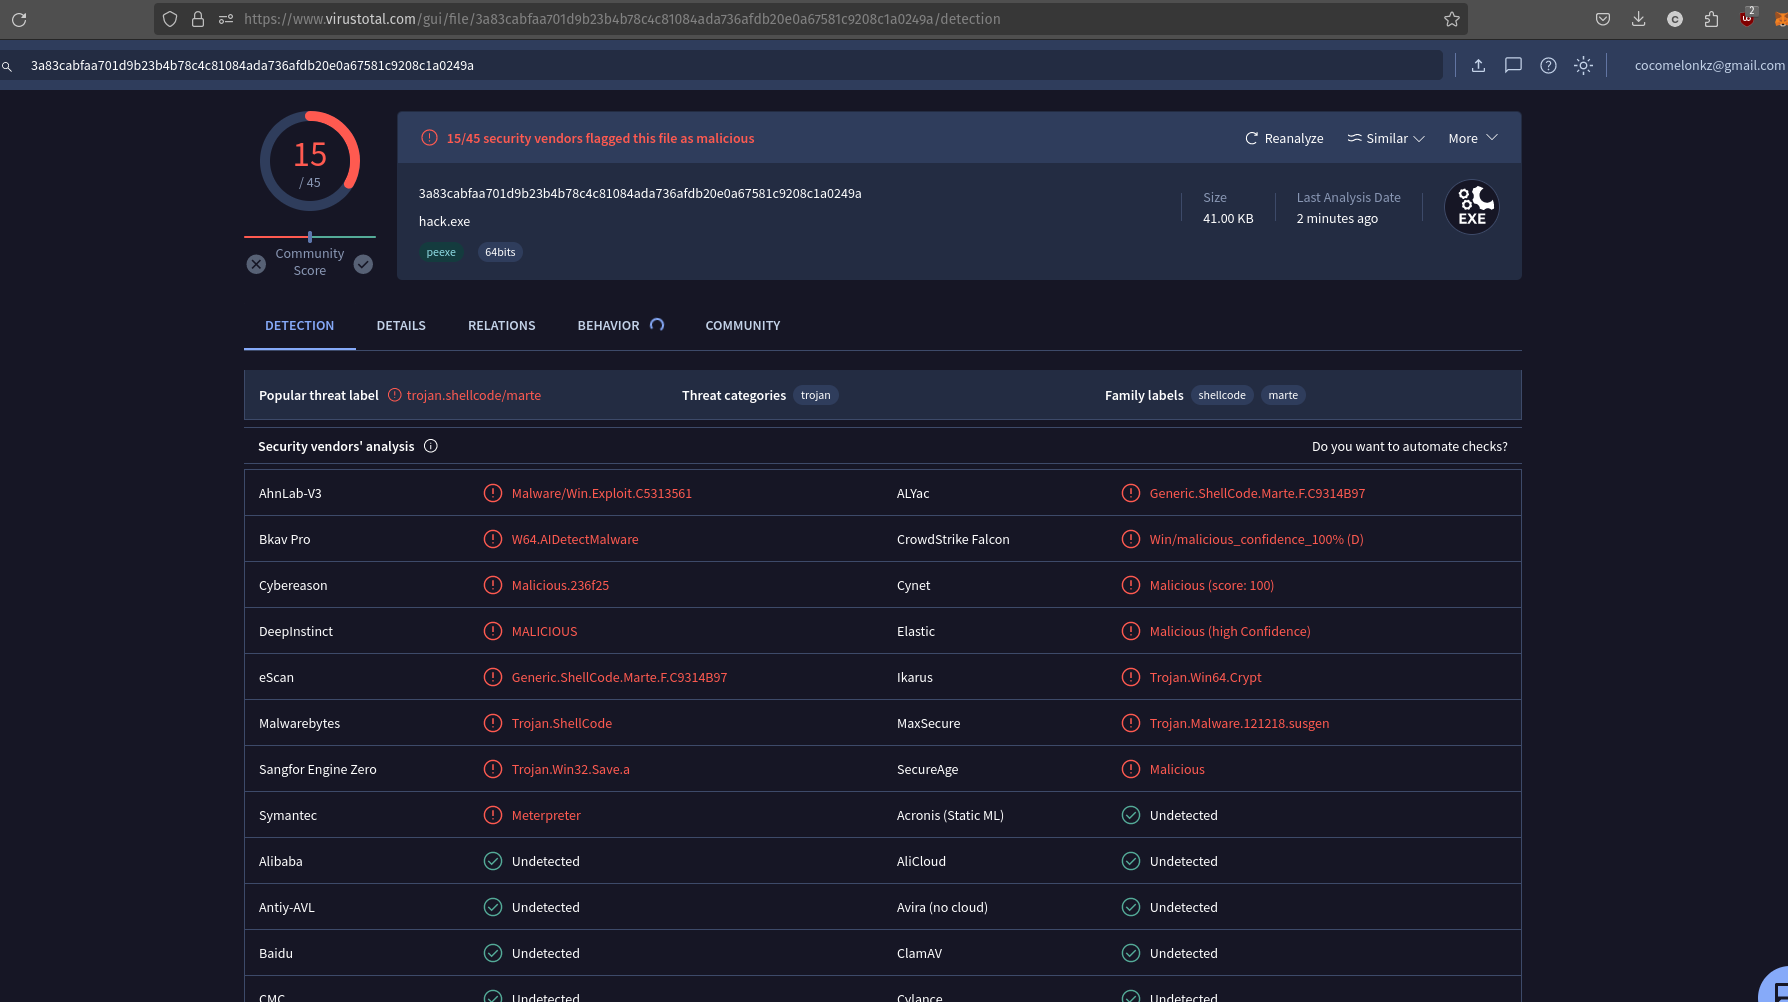Click the Win/malicious_confidence_100% (D) result
The width and height of the screenshot is (1788, 1002).
(1256, 539)
